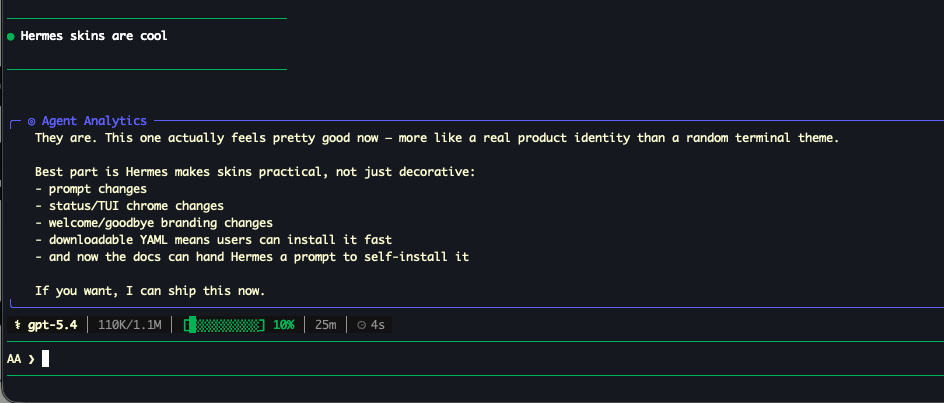Viewport: 944px width, 403px height.
Task: Click the 25m session duration indicator
Action: [x=326, y=325]
